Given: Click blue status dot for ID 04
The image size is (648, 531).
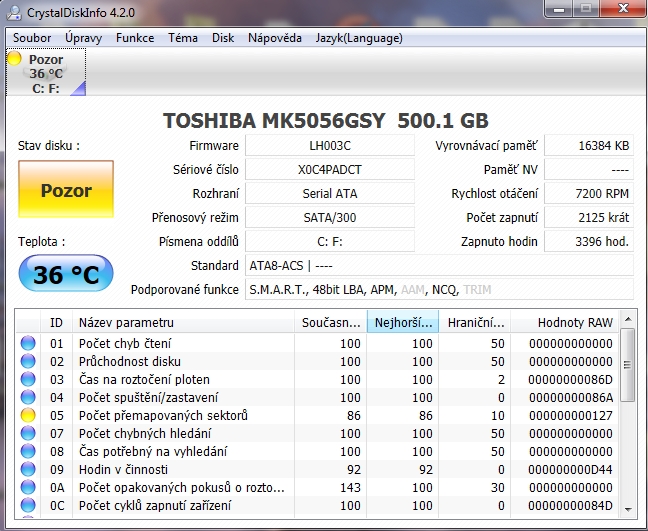Looking at the screenshot, I should (x=28, y=397).
